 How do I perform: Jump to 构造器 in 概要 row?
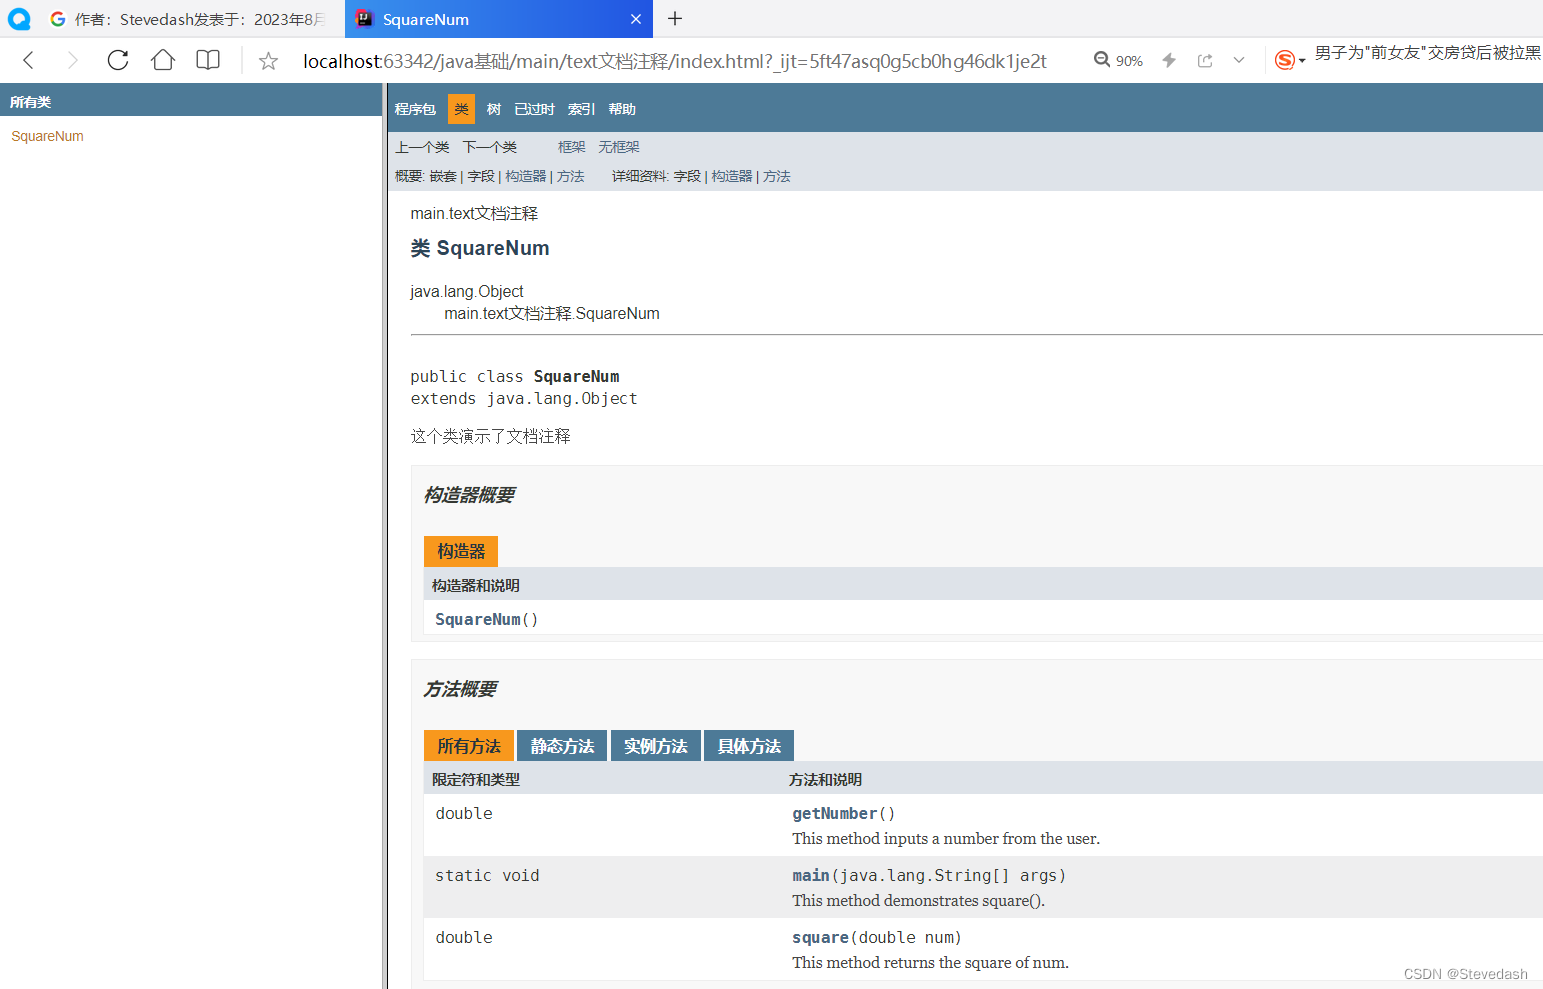pos(525,176)
